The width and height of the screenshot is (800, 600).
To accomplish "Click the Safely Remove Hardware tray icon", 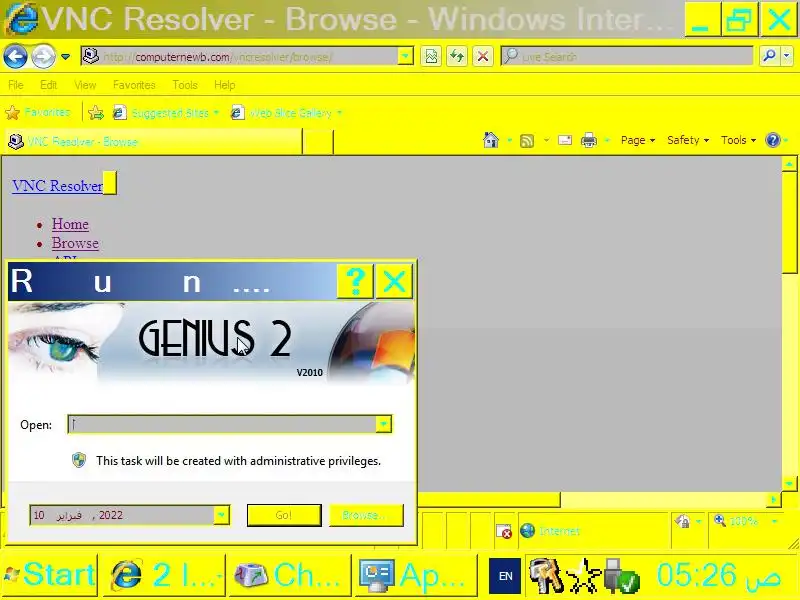I will (621, 577).
